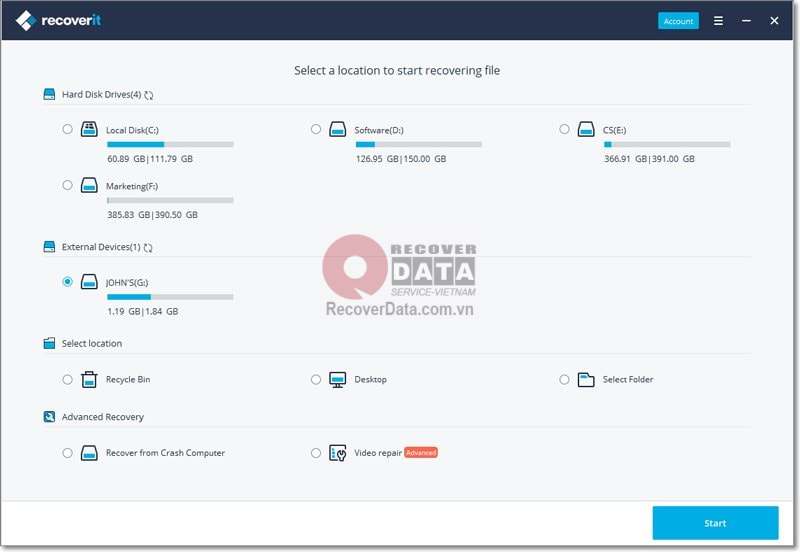Click the 385.83 GB|390.50 GB size text
Image resolution: width=800 pixels, height=552 pixels.
(x=153, y=215)
